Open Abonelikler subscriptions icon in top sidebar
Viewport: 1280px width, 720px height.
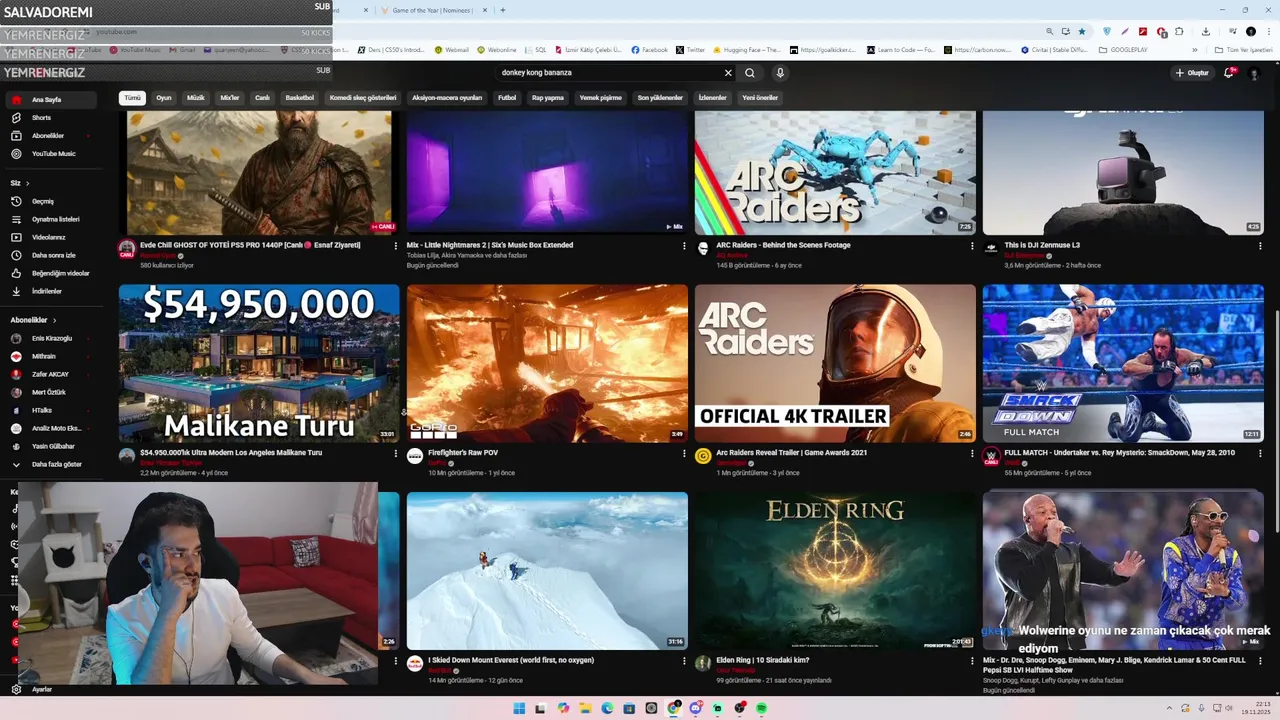[x=16, y=136]
